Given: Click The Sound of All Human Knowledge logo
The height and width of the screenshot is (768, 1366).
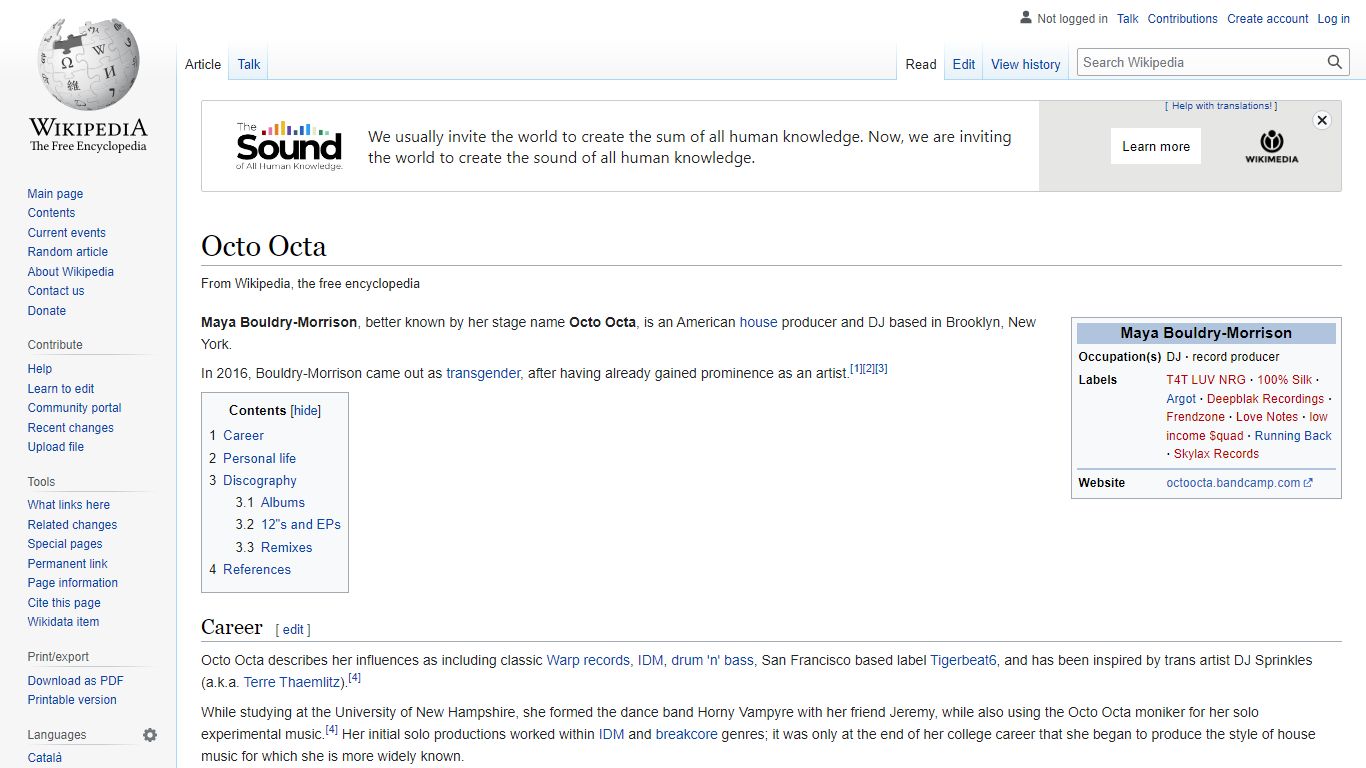Looking at the screenshot, I should (x=289, y=146).
